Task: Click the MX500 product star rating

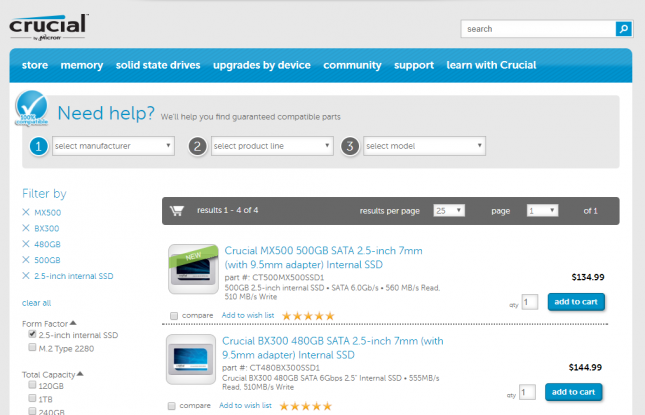Action: pos(308,316)
